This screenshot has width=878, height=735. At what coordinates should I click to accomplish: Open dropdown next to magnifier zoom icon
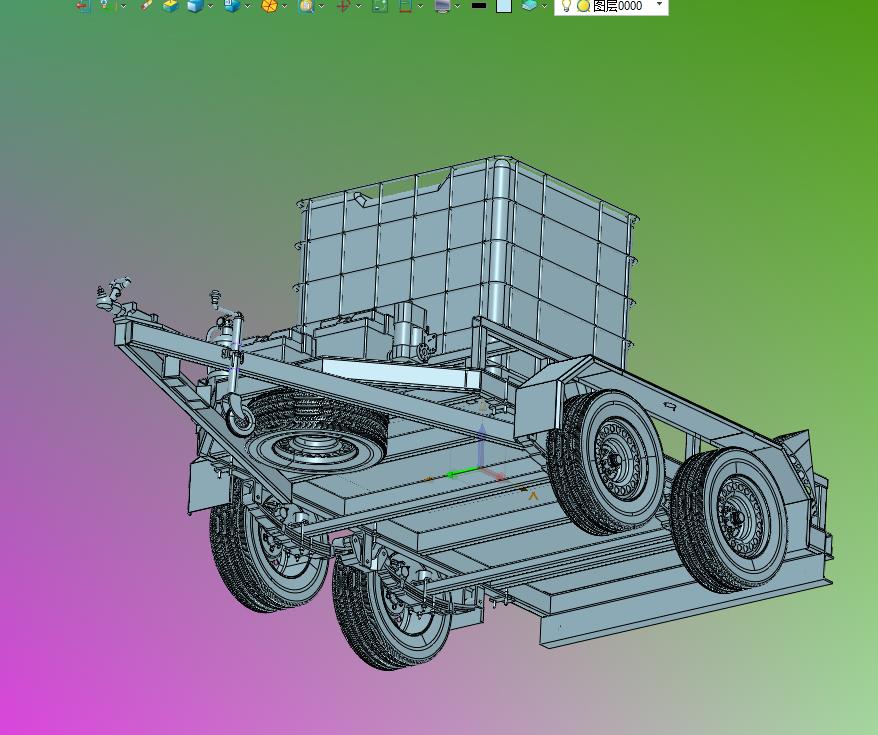click(x=321, y=6)
